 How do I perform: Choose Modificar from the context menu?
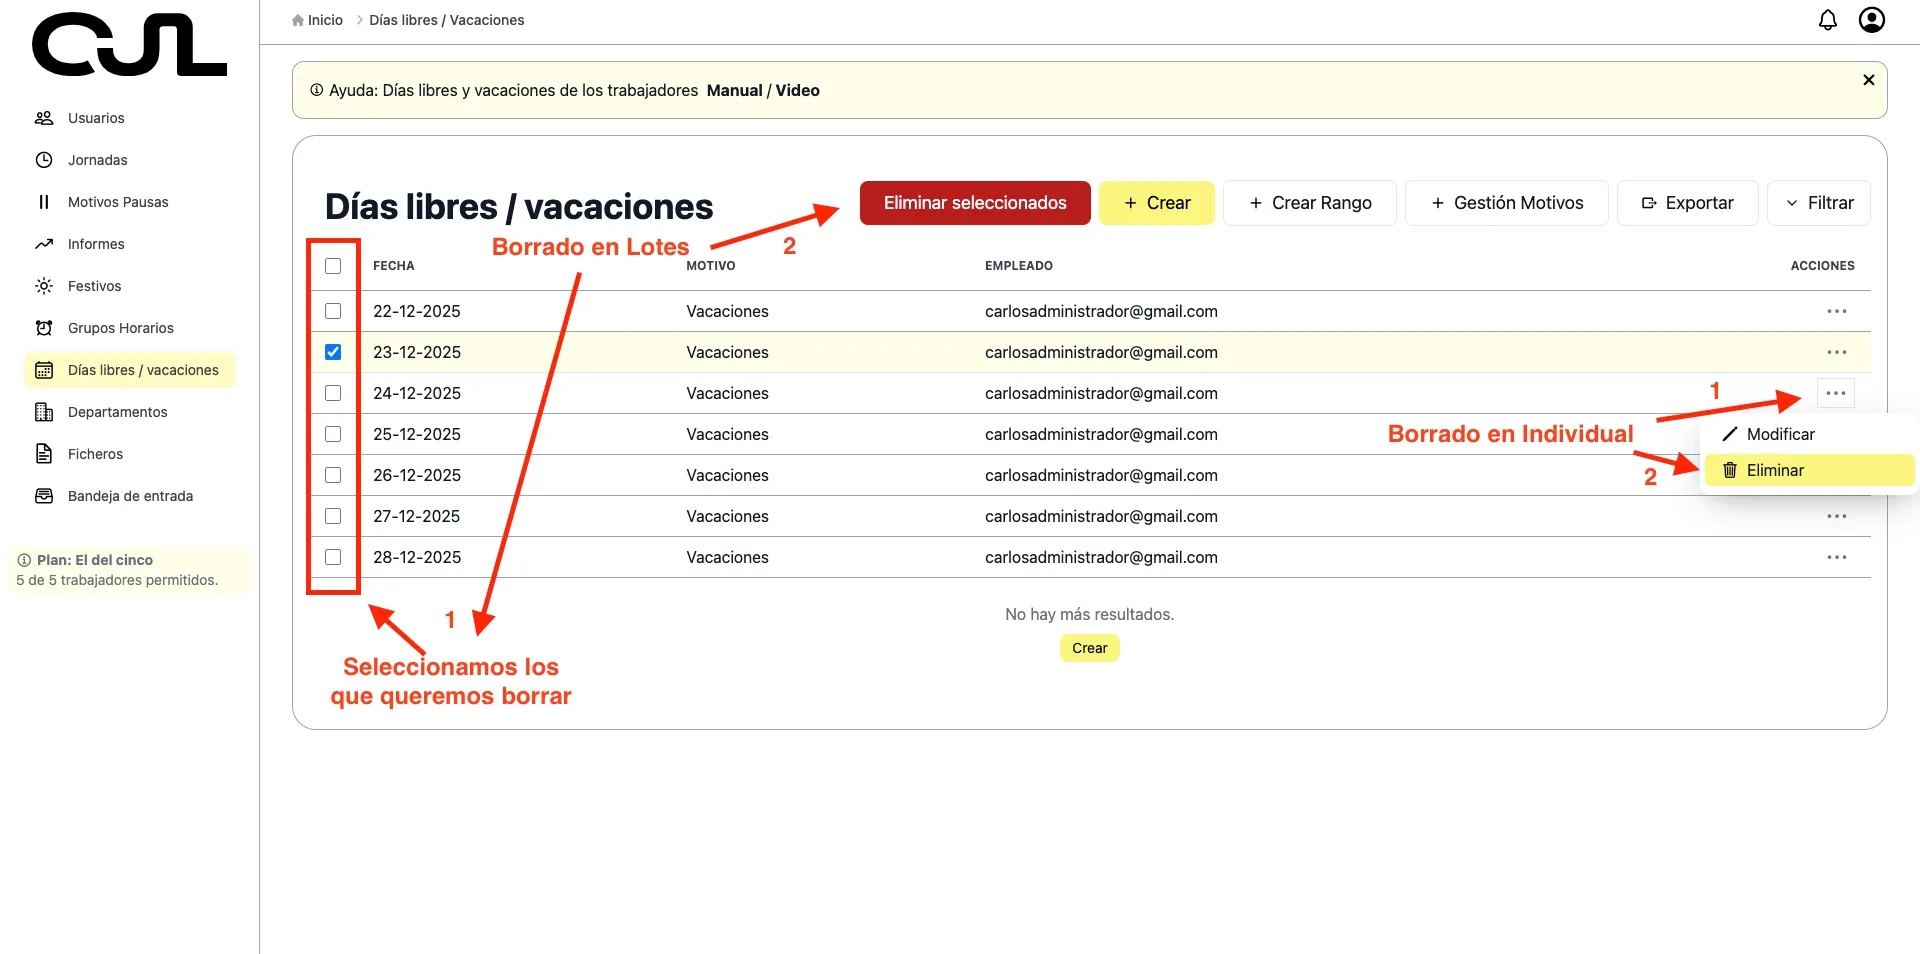[x=1779, y=434]
